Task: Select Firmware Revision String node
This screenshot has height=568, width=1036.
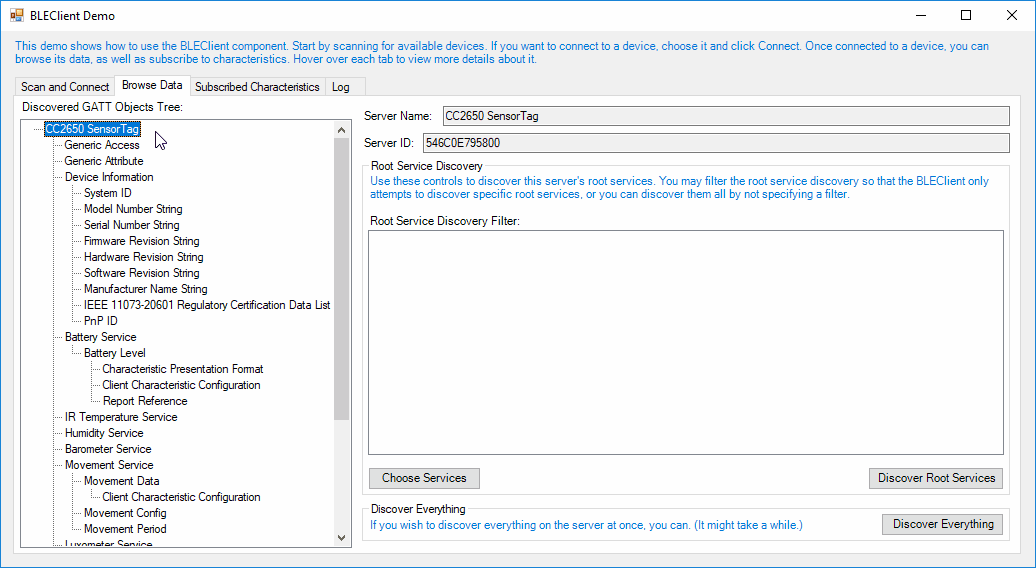Action: coord(141,241)
